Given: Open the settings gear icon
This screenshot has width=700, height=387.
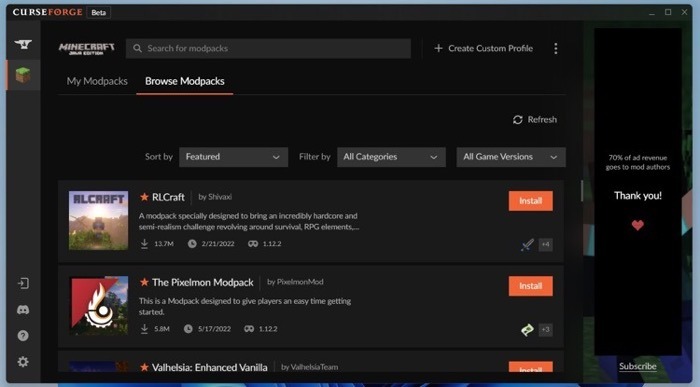Looking at the screenshot, I should 23,361.
